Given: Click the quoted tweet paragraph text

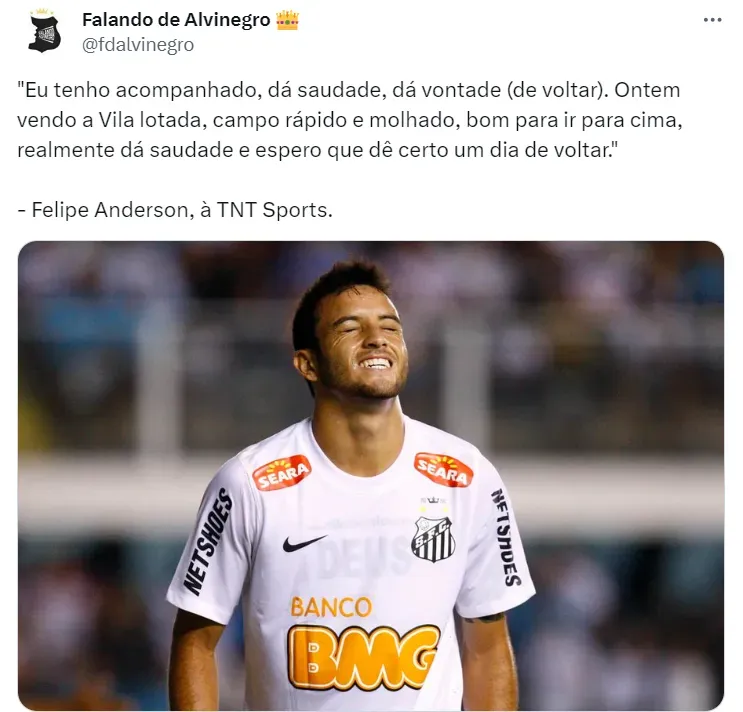Looking at the screenshot, I should click(350, 120).
